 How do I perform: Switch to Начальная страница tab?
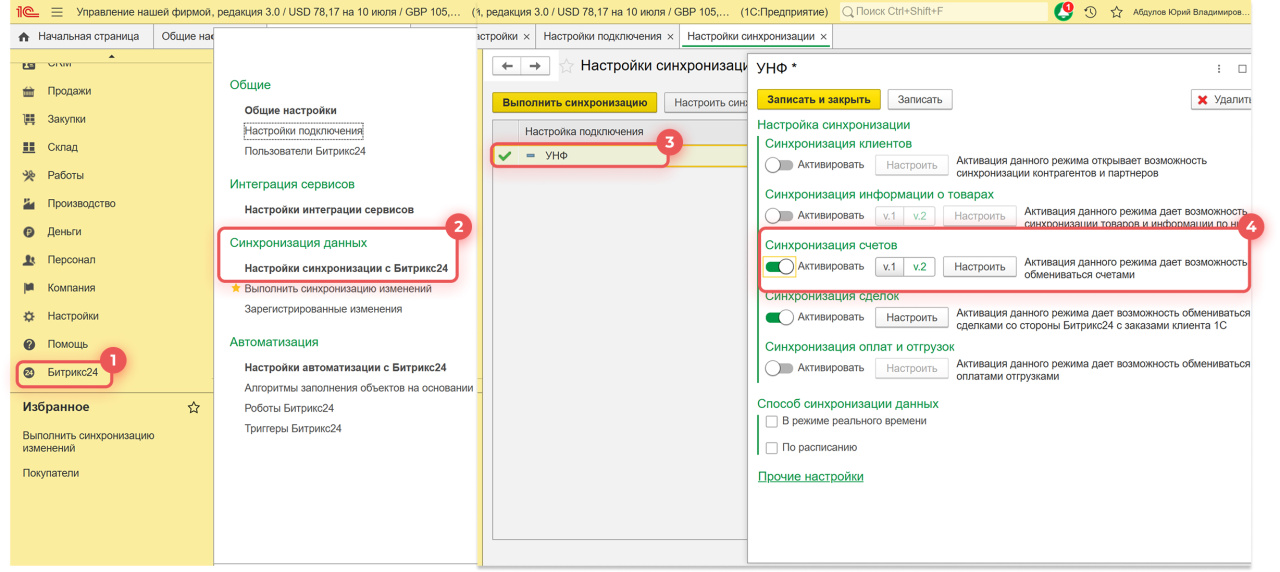(x=80, y=36)
